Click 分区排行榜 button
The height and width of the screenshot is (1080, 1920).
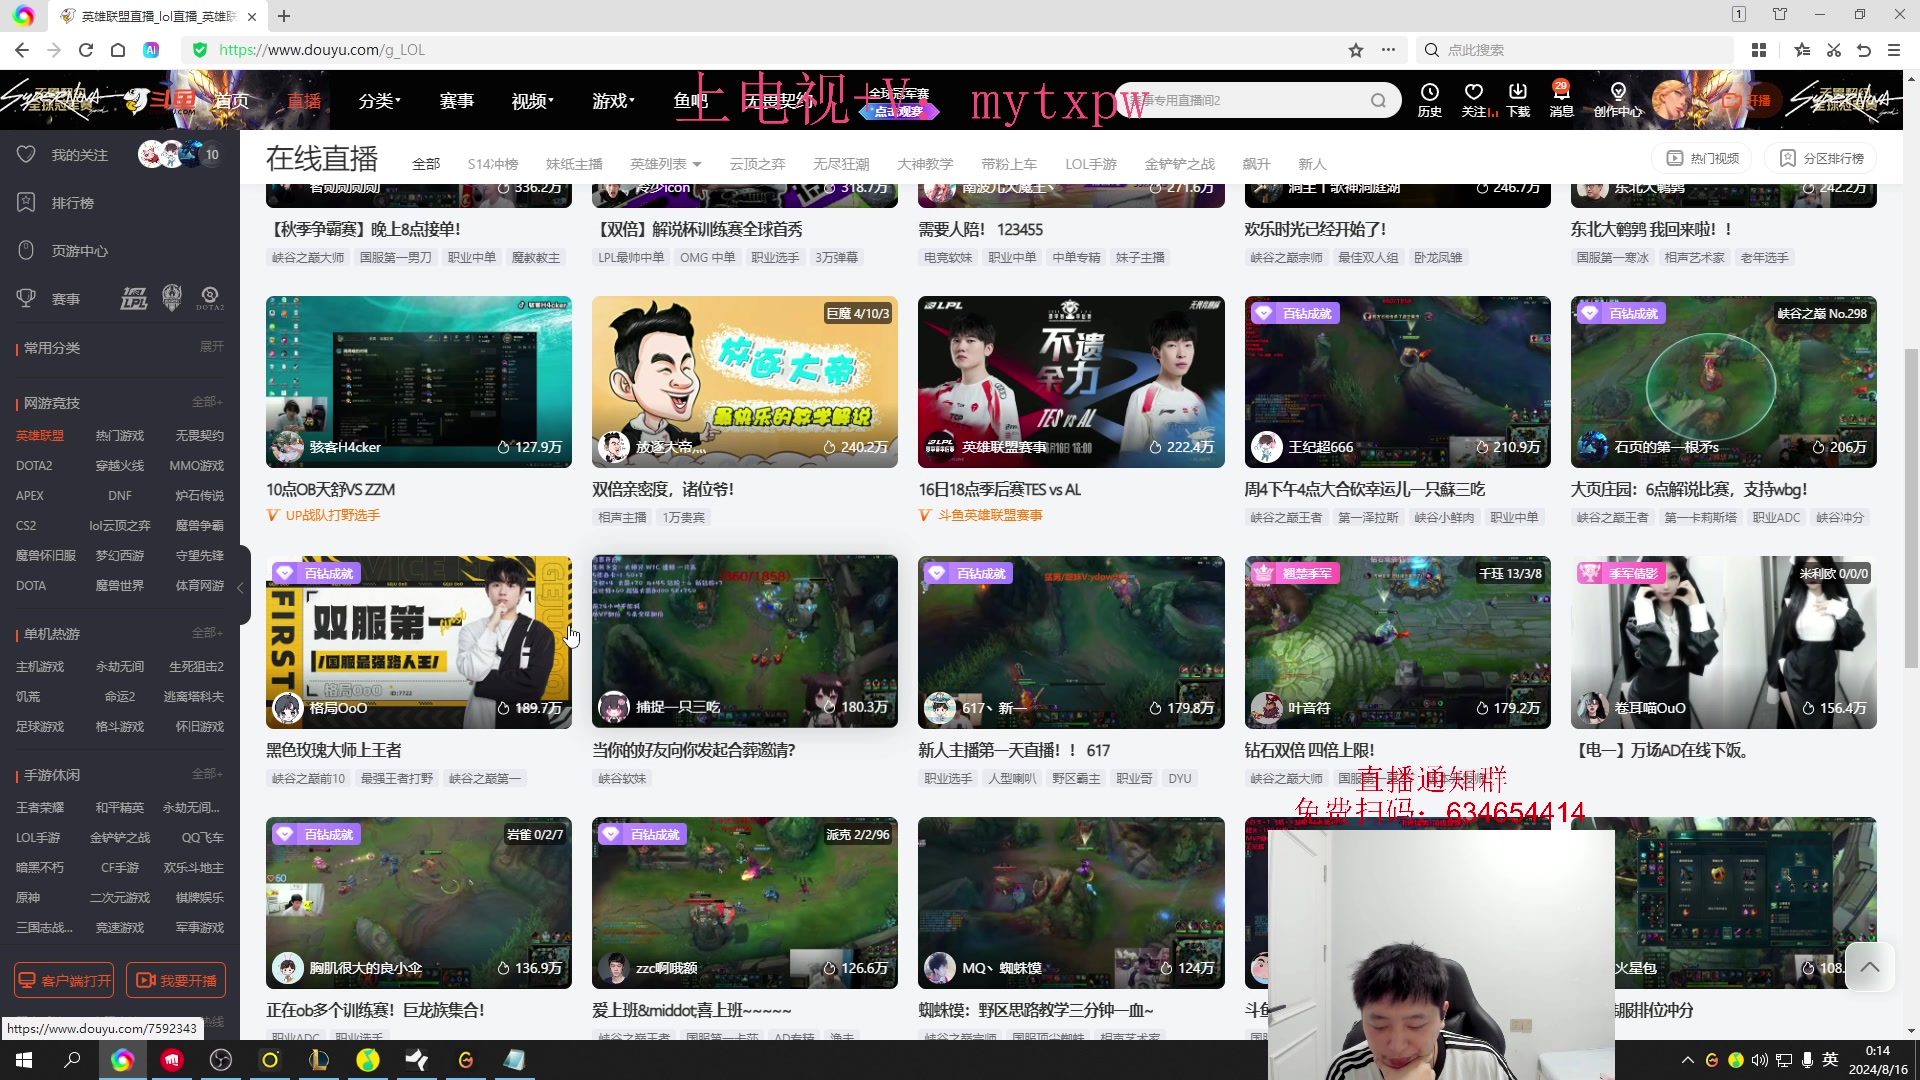point(1821,158)
